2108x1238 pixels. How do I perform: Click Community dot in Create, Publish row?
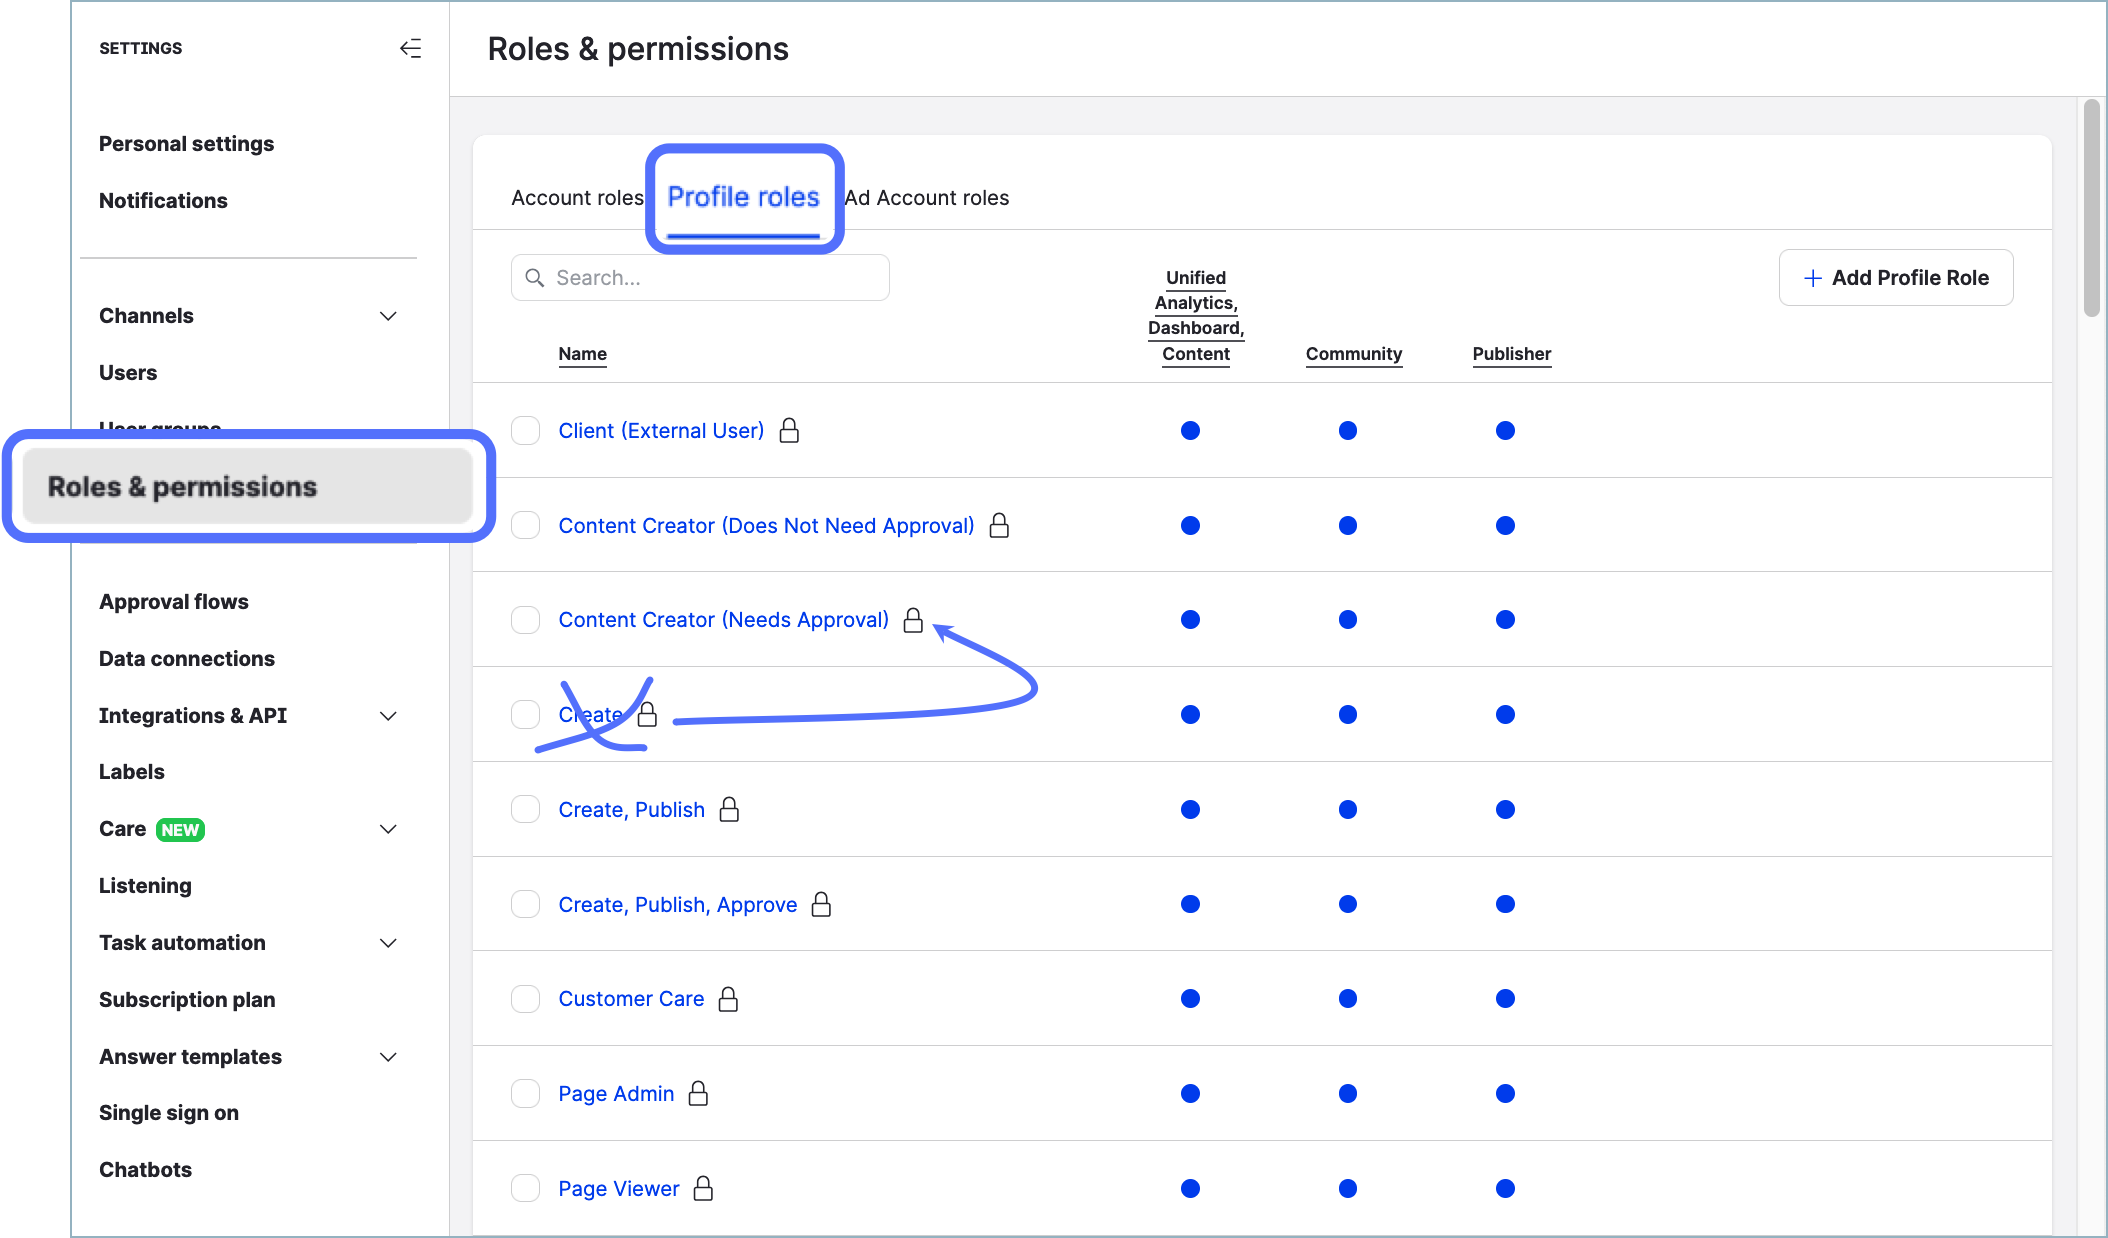[x=1347, y=809]
